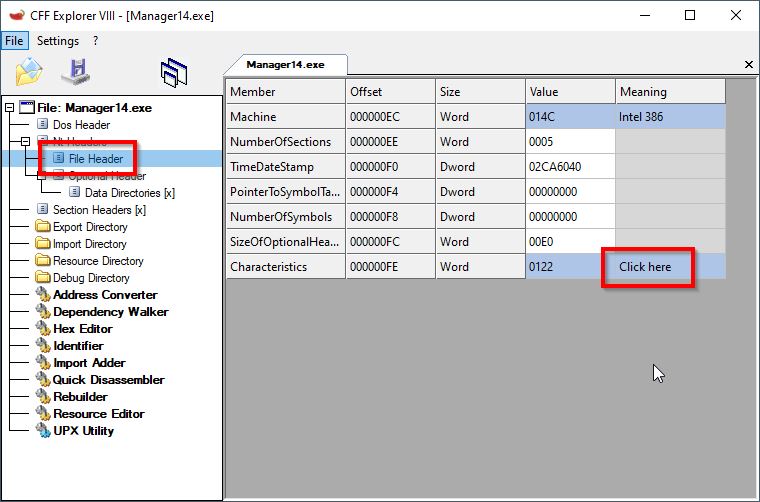760x502 pixels.
Task: Edit SizeOfOptionalHeader value 00E0
Action: pos(570,241)
